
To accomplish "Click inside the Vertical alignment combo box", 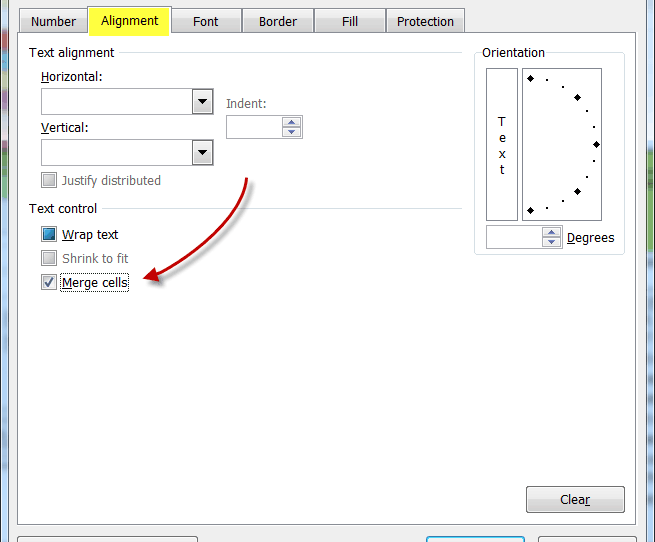I will tap(117, 152).
